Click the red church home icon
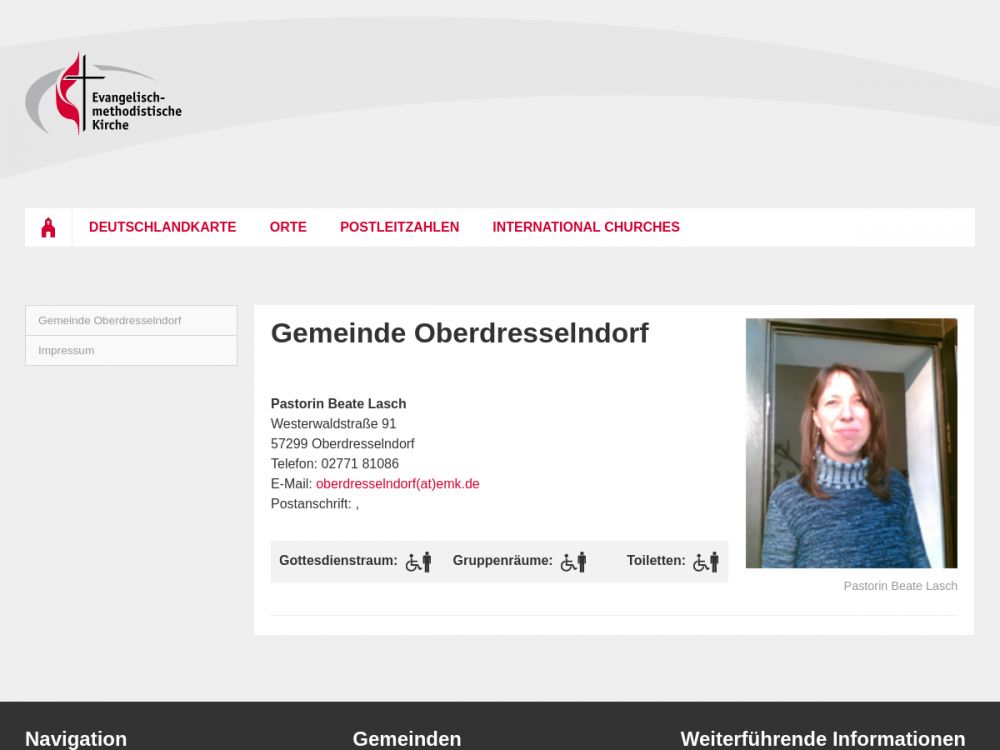This screenshot has height=750, width=1000. pos(48,227)
